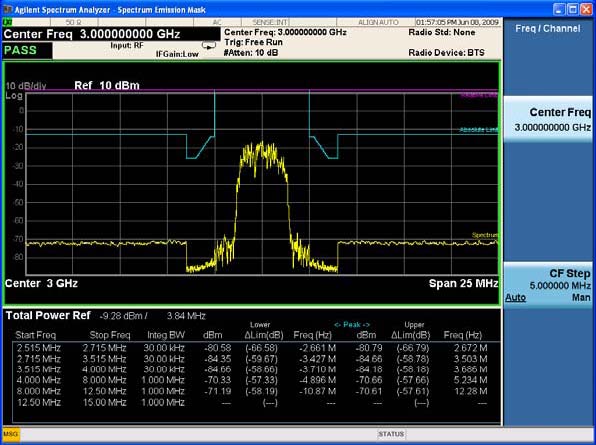Click the Span 25 MHz label
Image resolution: width=596 pixels, height=445 pixels.
click(x=463, y=283)
